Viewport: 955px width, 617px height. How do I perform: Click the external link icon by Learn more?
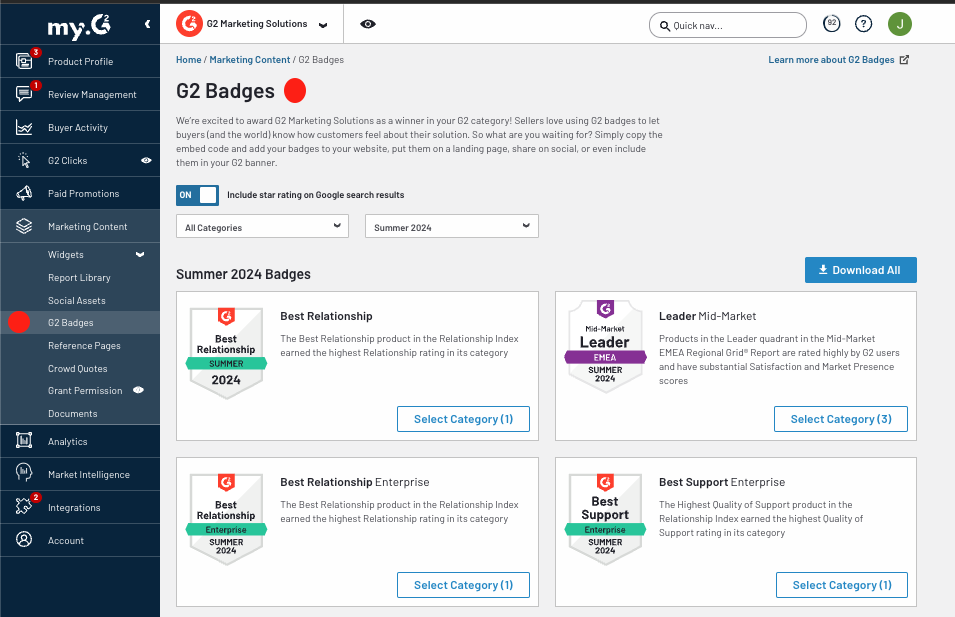point(904,60)
